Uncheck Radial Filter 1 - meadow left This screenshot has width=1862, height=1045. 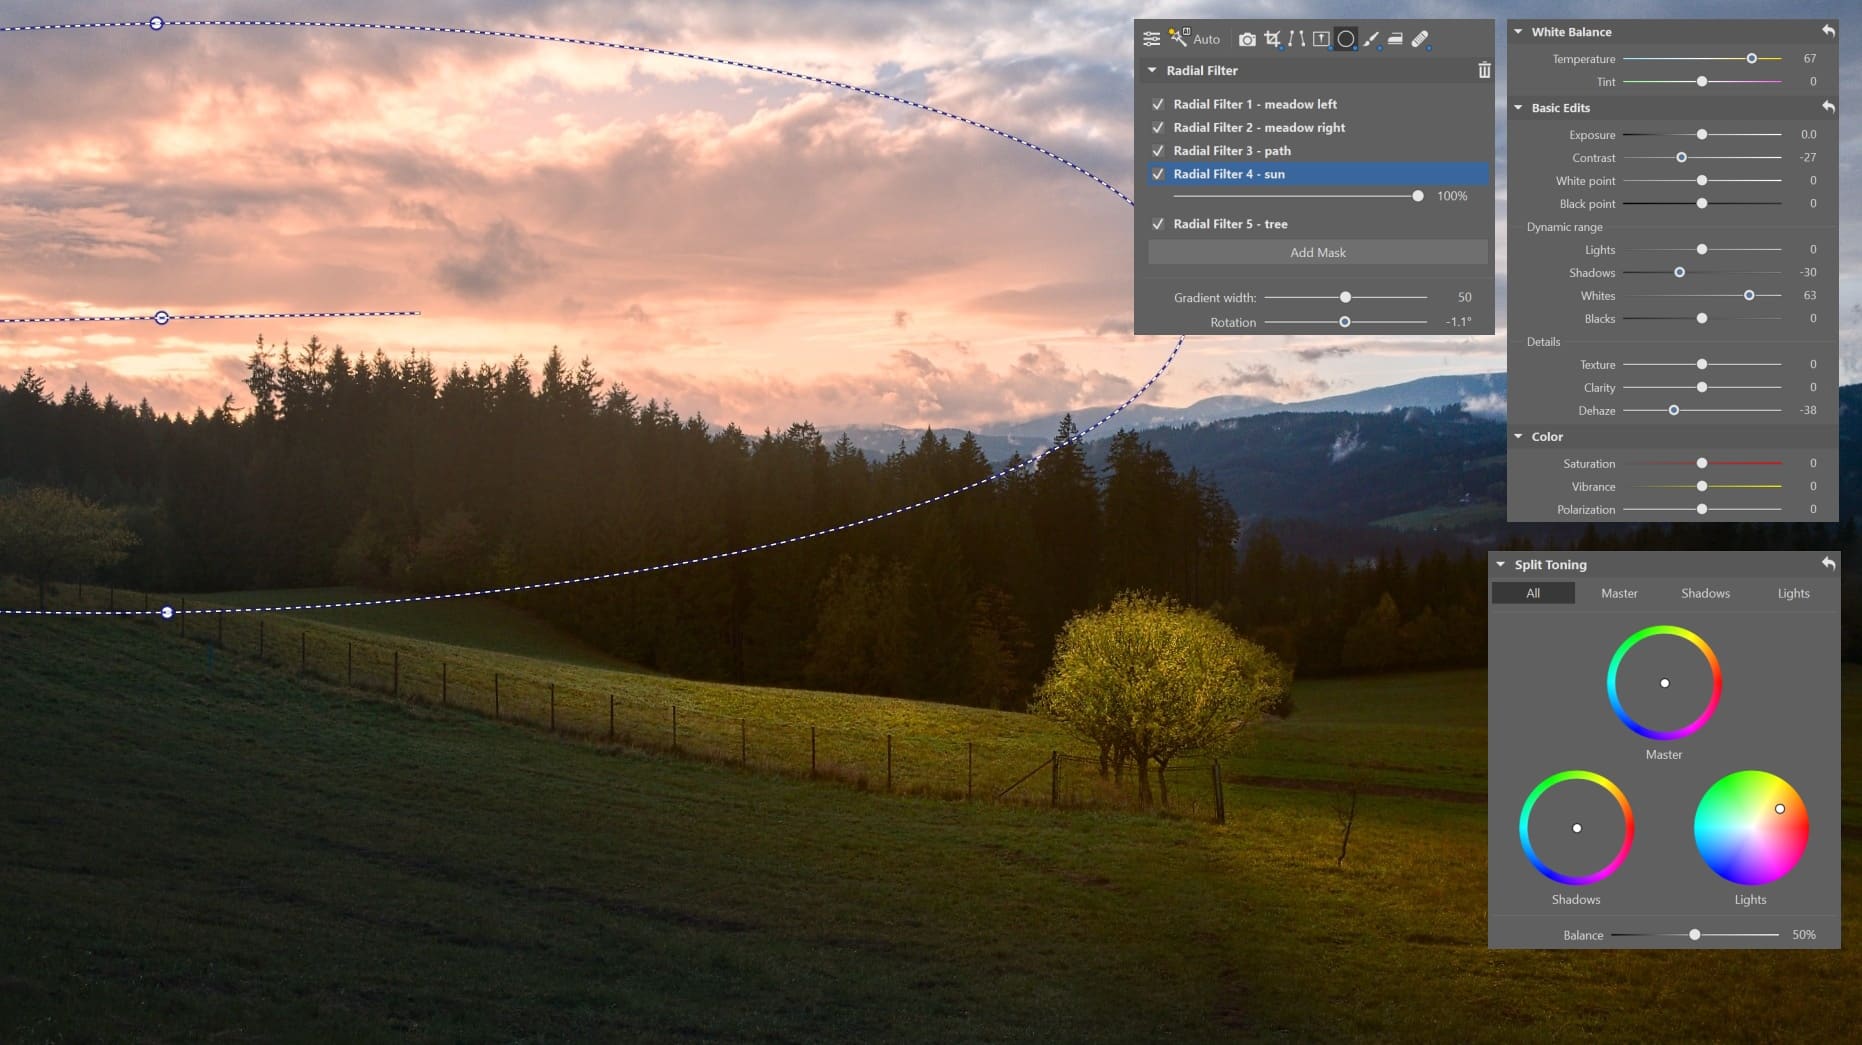click(x=1158, y=104)
